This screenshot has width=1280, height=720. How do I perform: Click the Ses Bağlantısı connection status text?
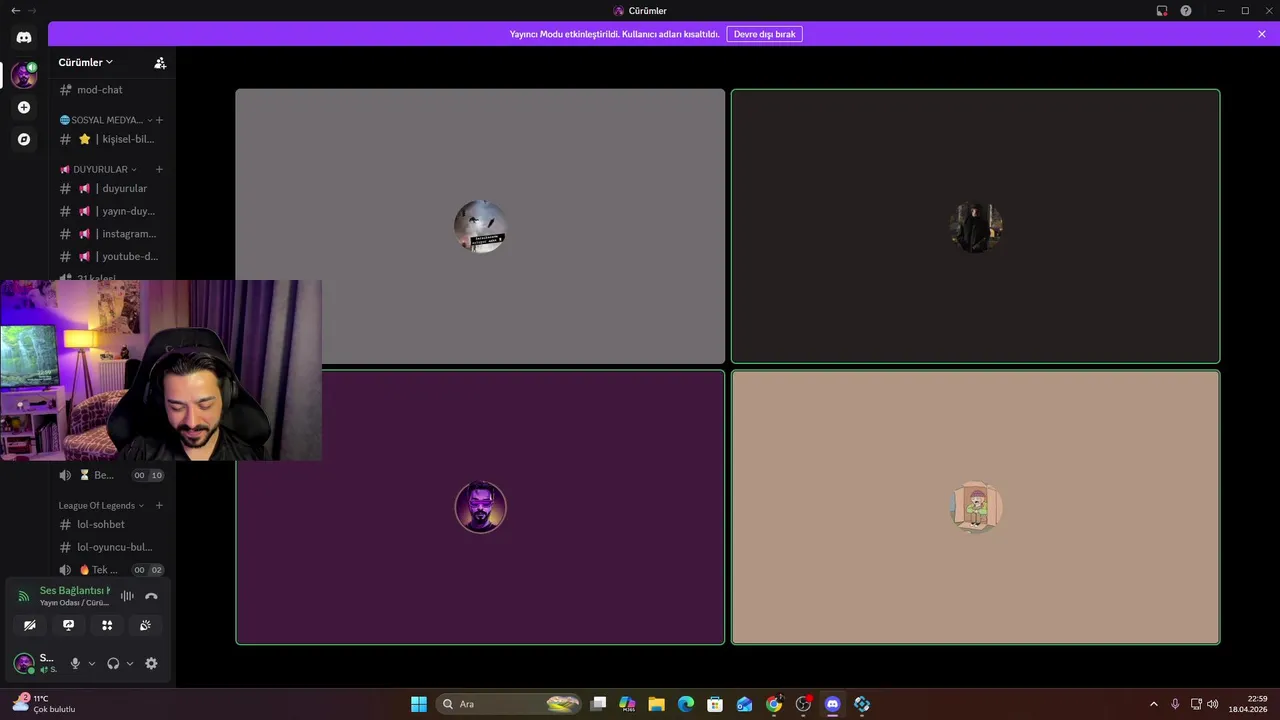click(x=75, y=591)
